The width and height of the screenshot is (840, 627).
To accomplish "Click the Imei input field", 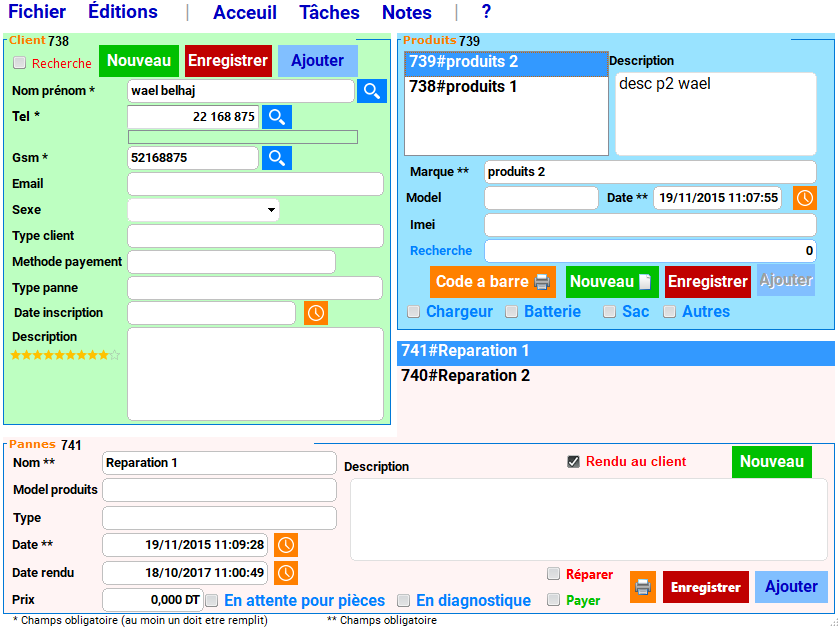I will (650, 225).
